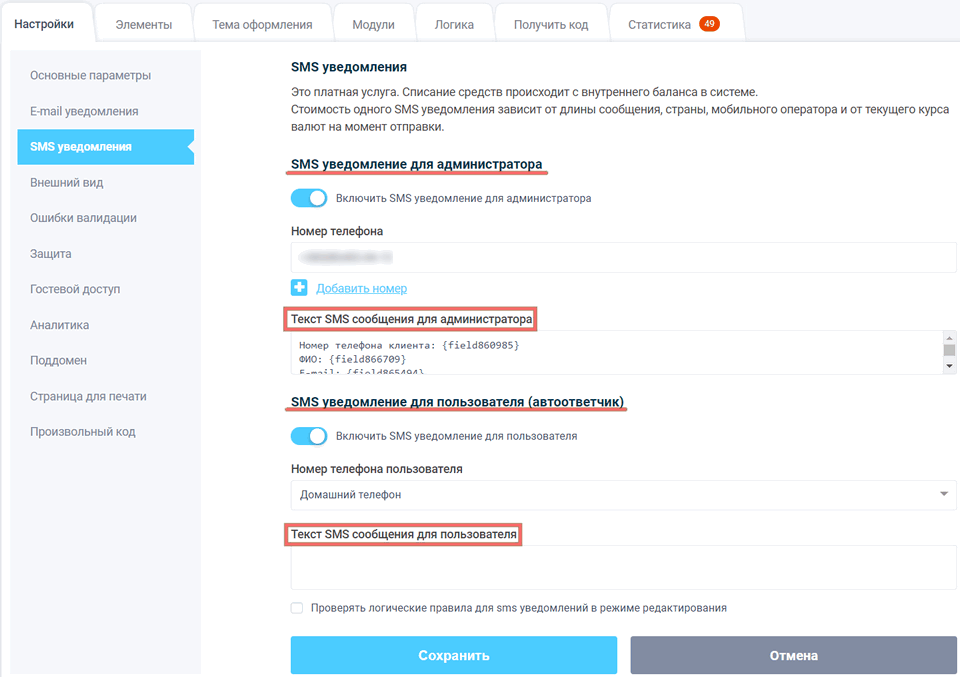Switch to the Элементы tab

pyautogui.click(x=143, y=20)
